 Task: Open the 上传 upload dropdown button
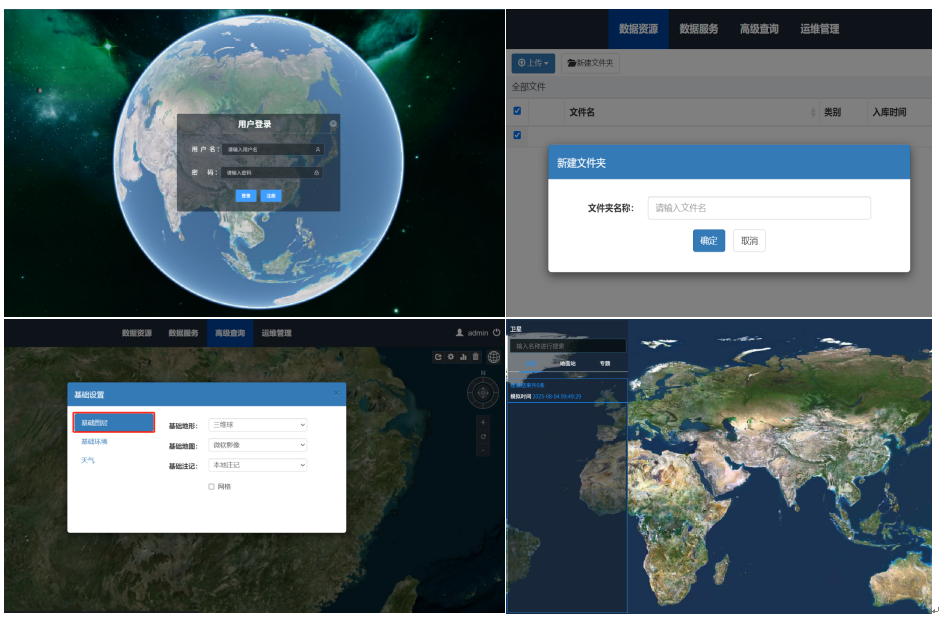tap(533, 63)
